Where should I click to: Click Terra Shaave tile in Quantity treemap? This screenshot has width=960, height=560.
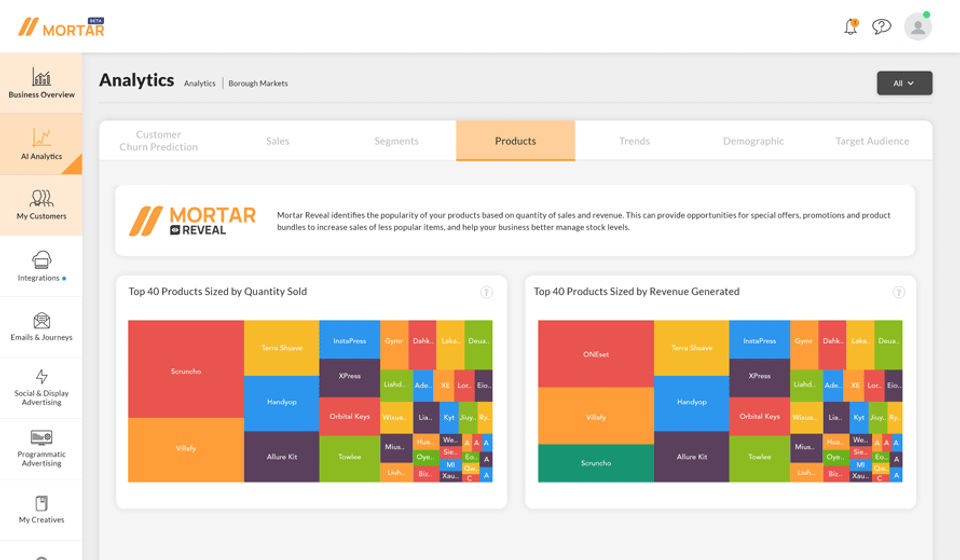(282, 348)
